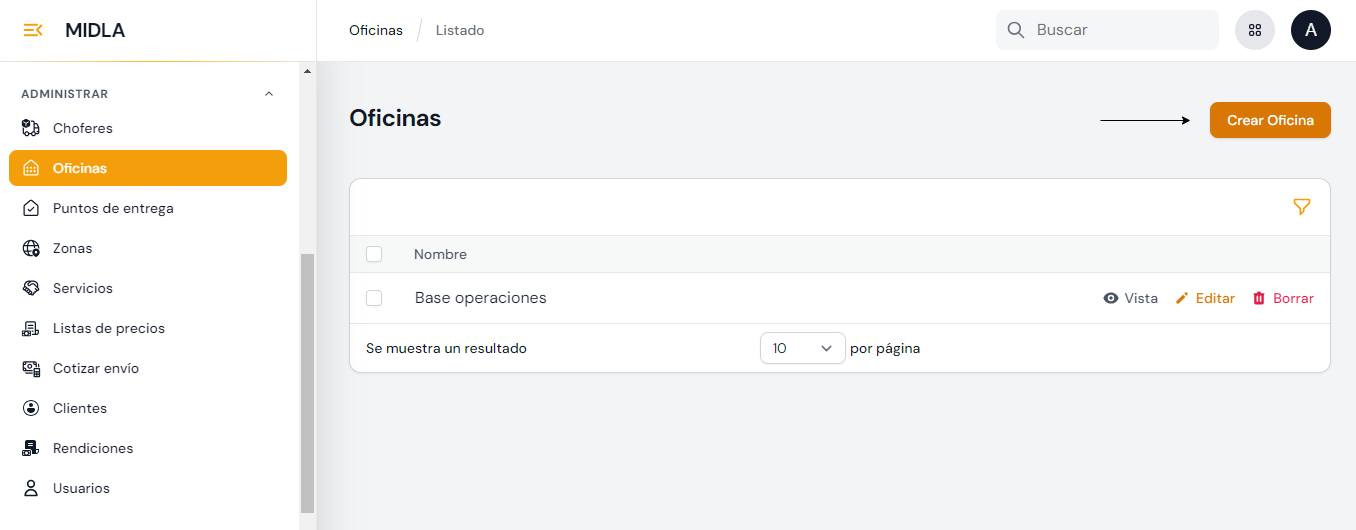The height and width of the screenshot is (530, 1356).
Task: Open Cotizar envío in the sidebar
Action: click(96, 368)
